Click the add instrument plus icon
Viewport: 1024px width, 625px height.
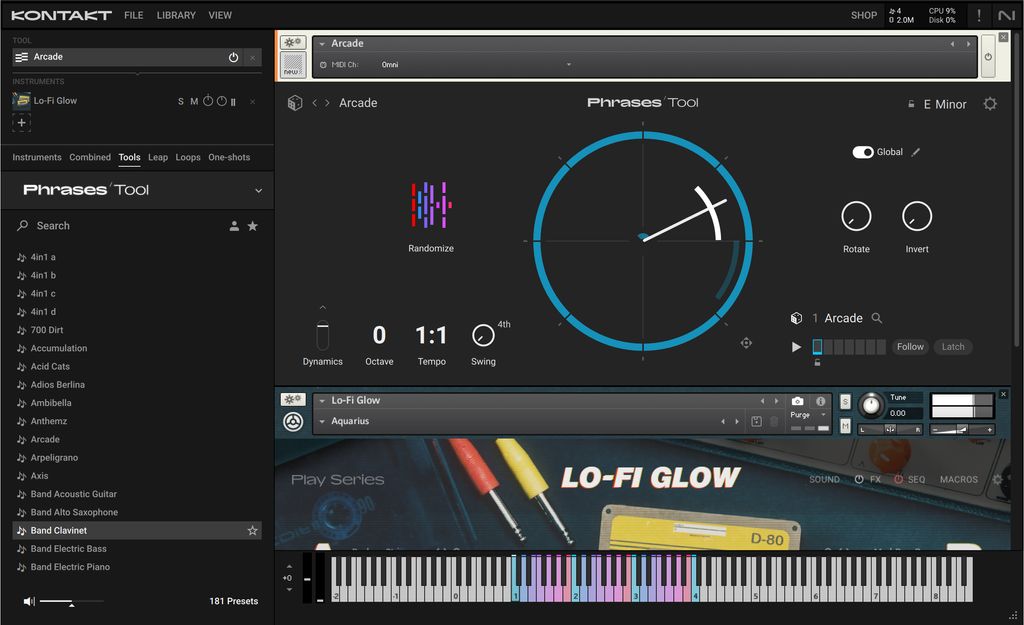[x=21, y=122]
